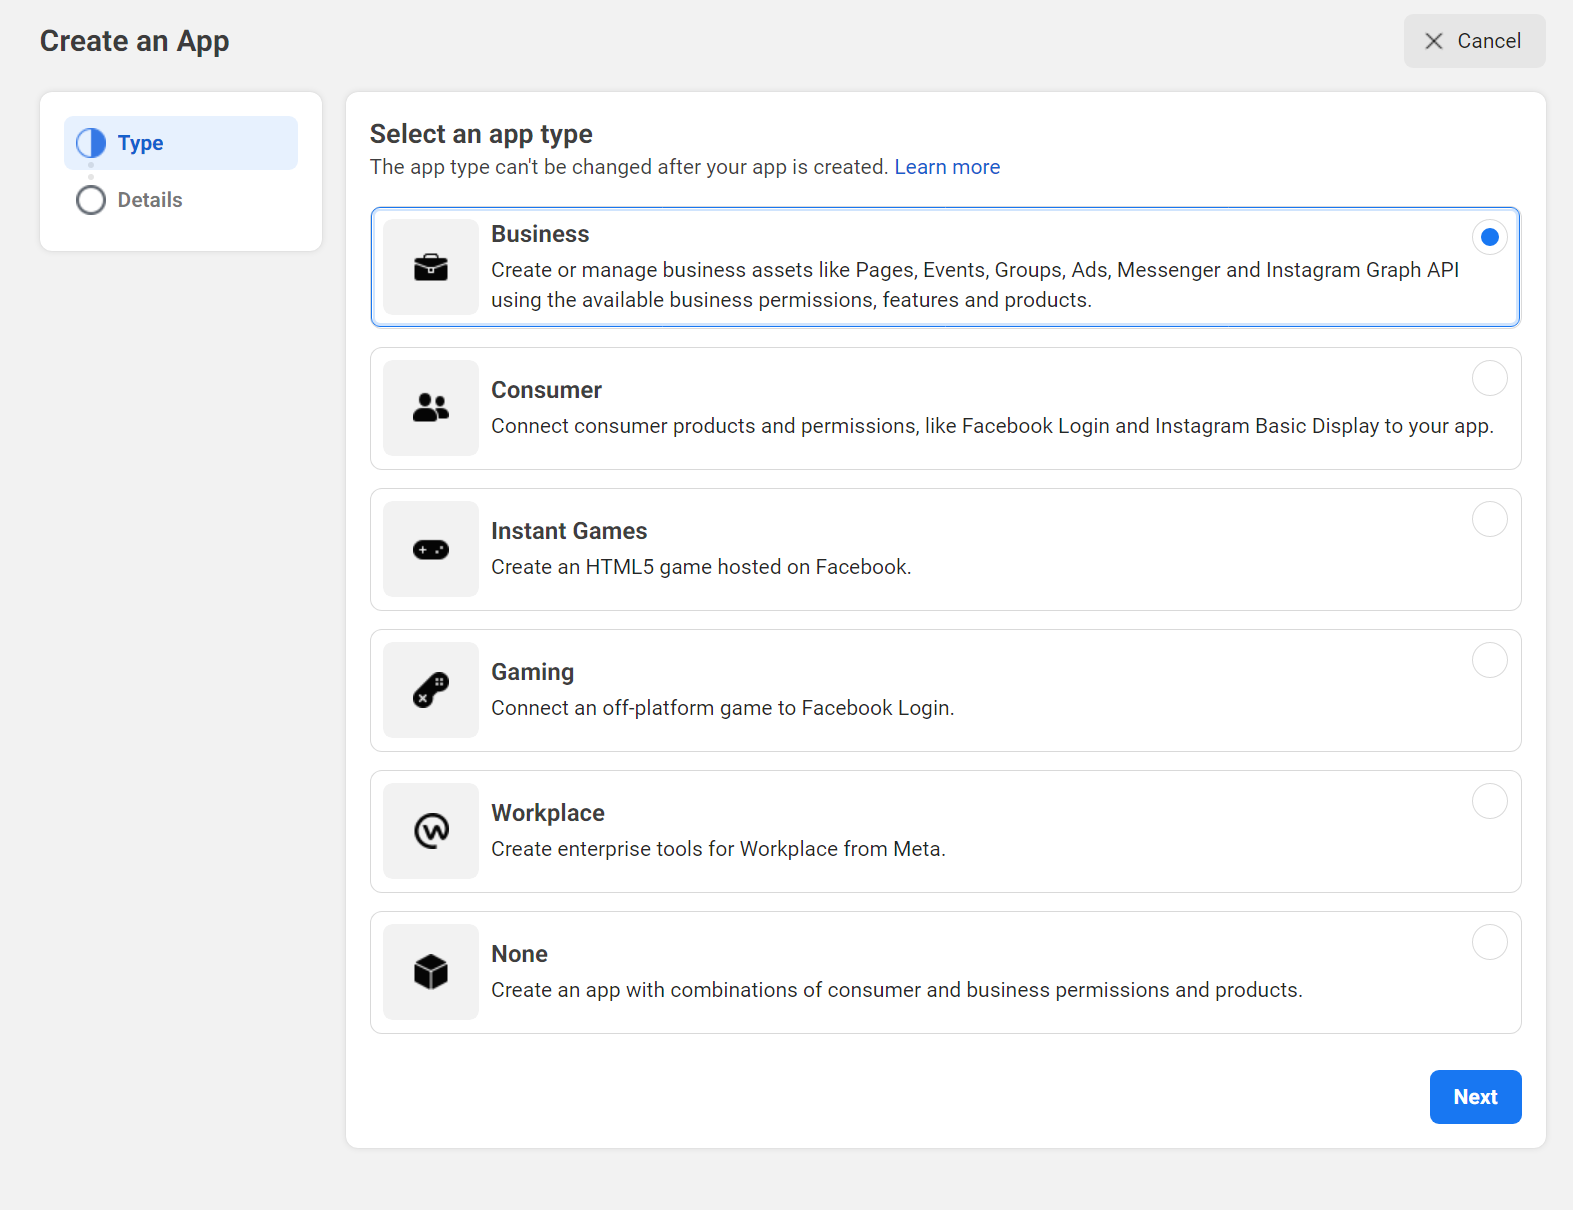Choose the None radio button

[1489, 942]
